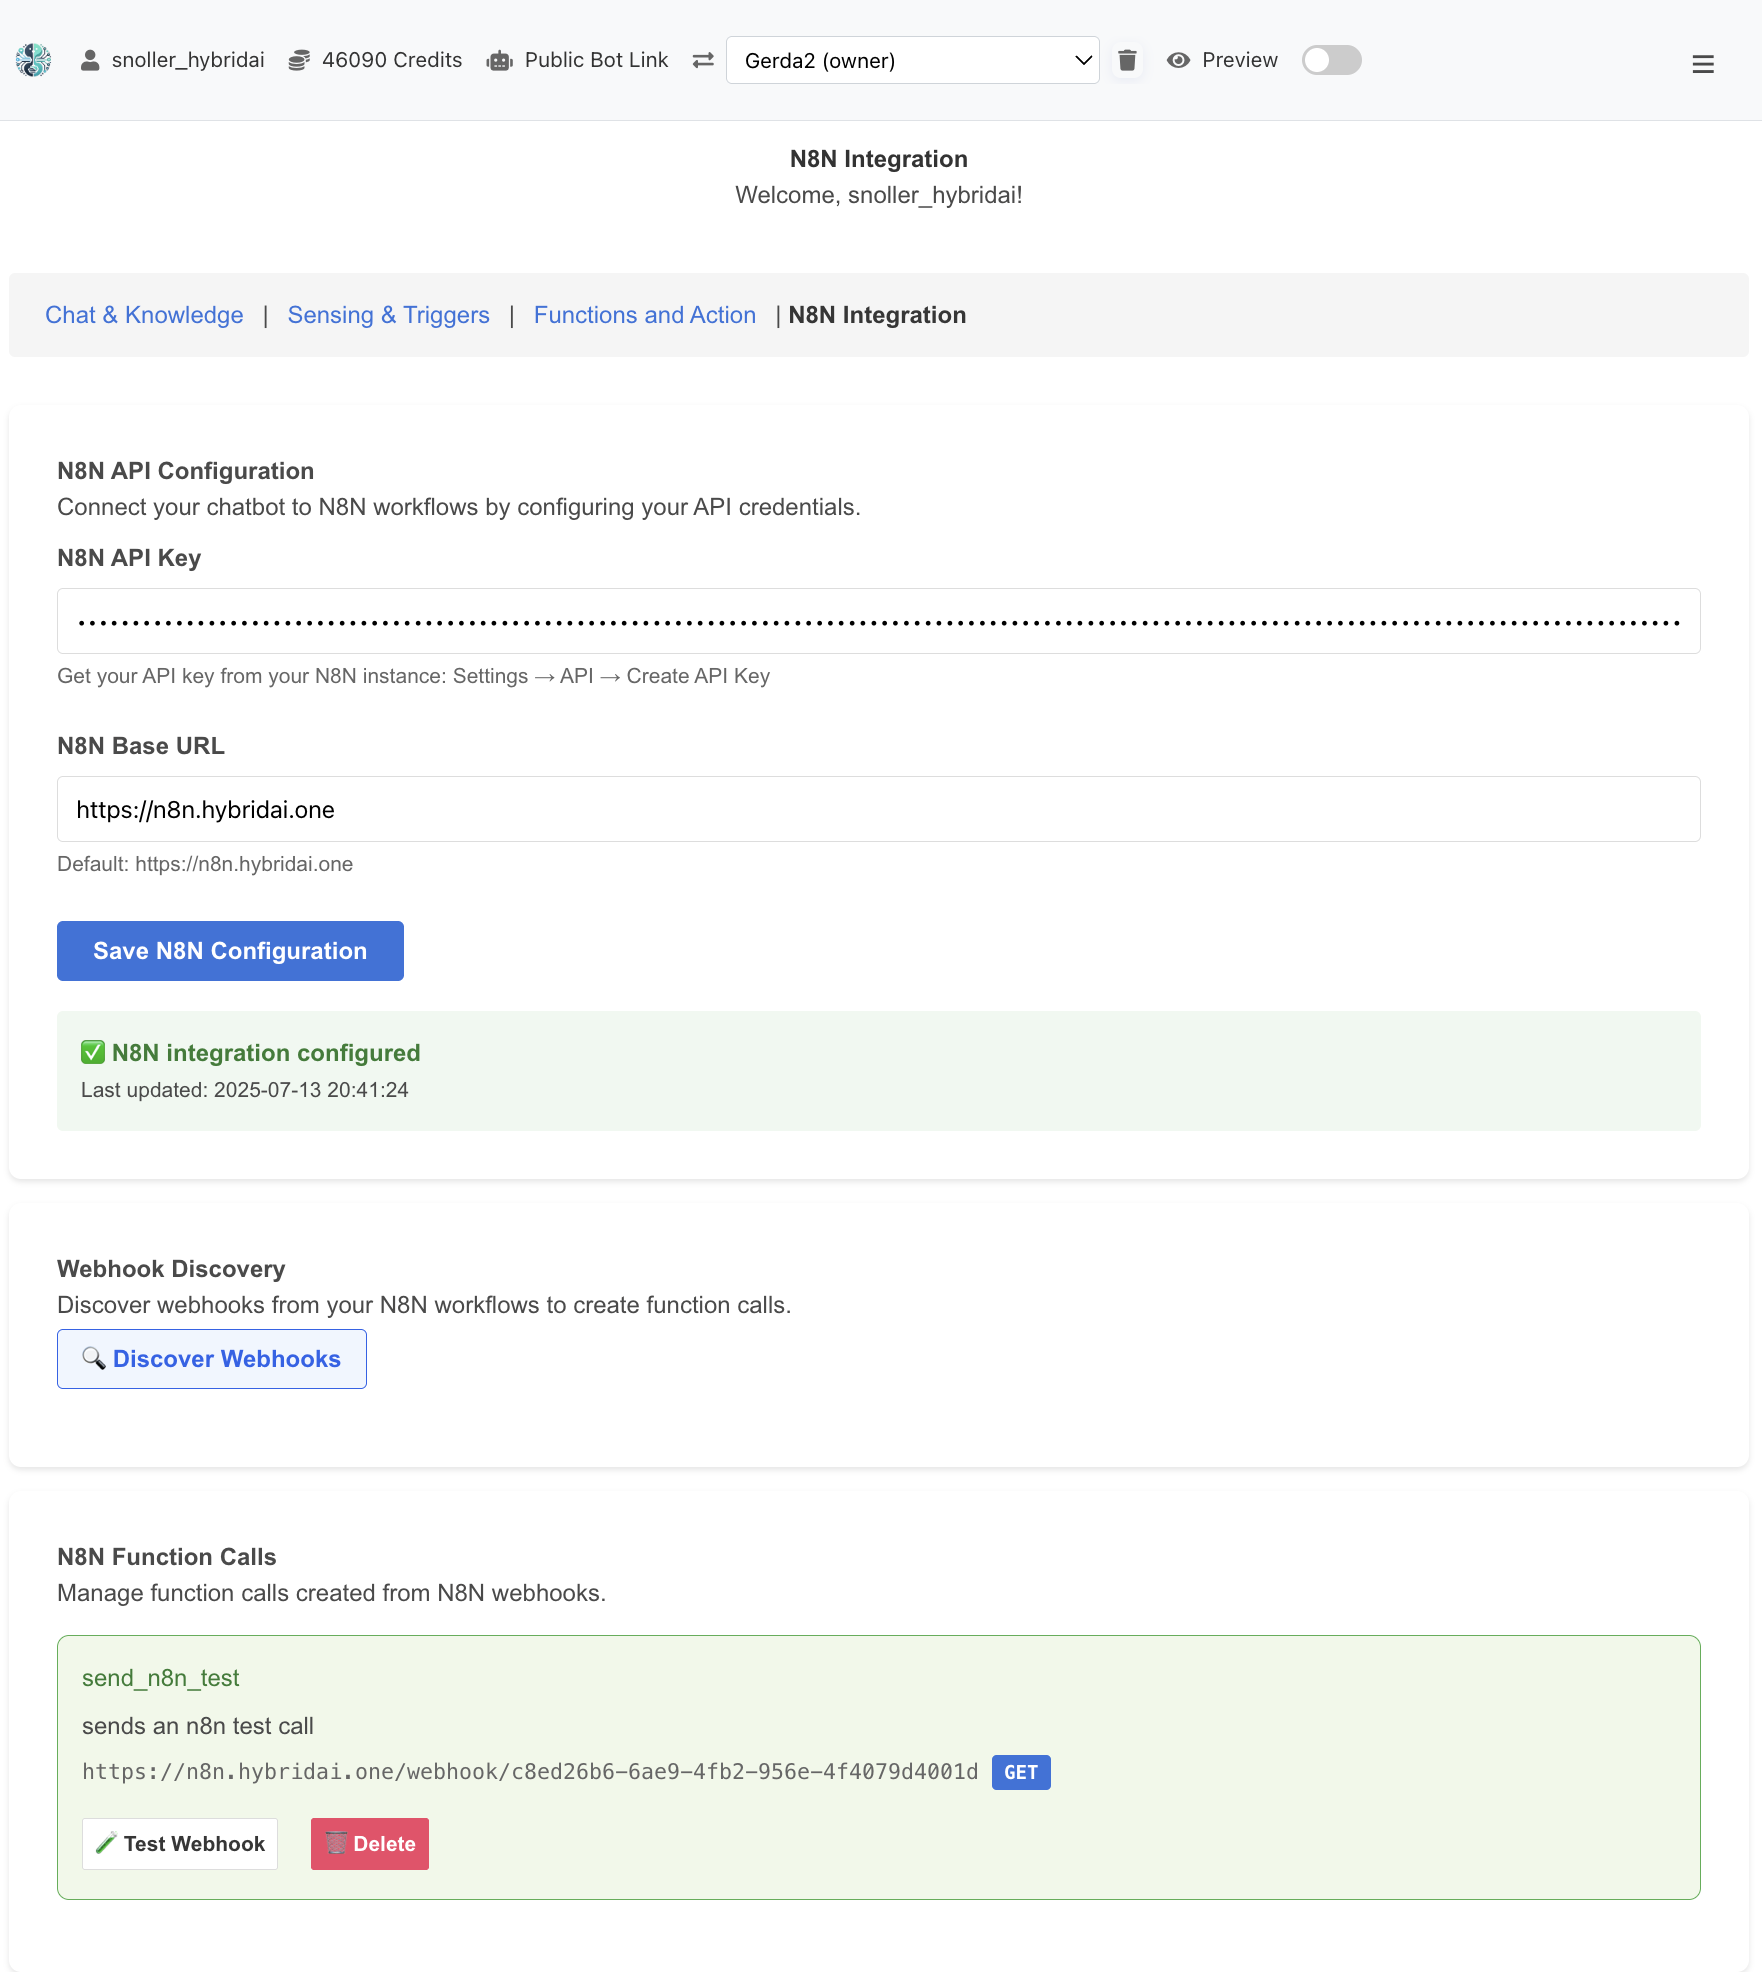Click the user profile icon beside snoller_hybridai
The height and width of the screenshot is (1972, 1762).
pos(89,60)
